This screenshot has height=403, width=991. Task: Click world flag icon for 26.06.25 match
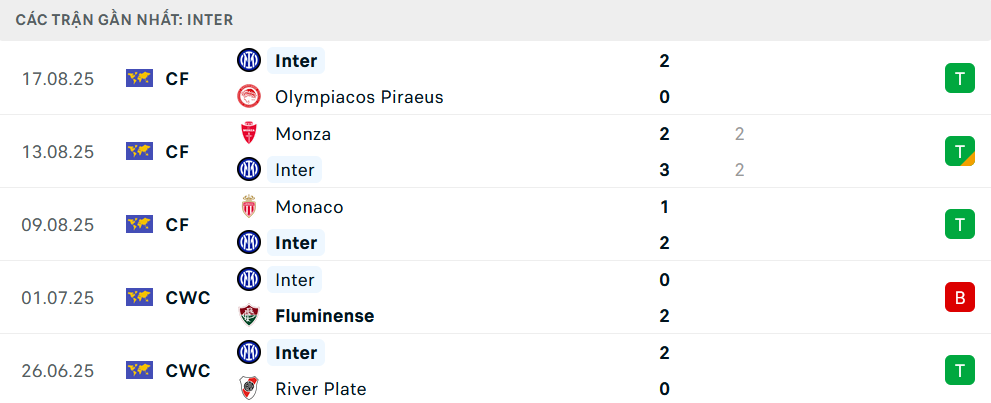(x=139, y=370)
